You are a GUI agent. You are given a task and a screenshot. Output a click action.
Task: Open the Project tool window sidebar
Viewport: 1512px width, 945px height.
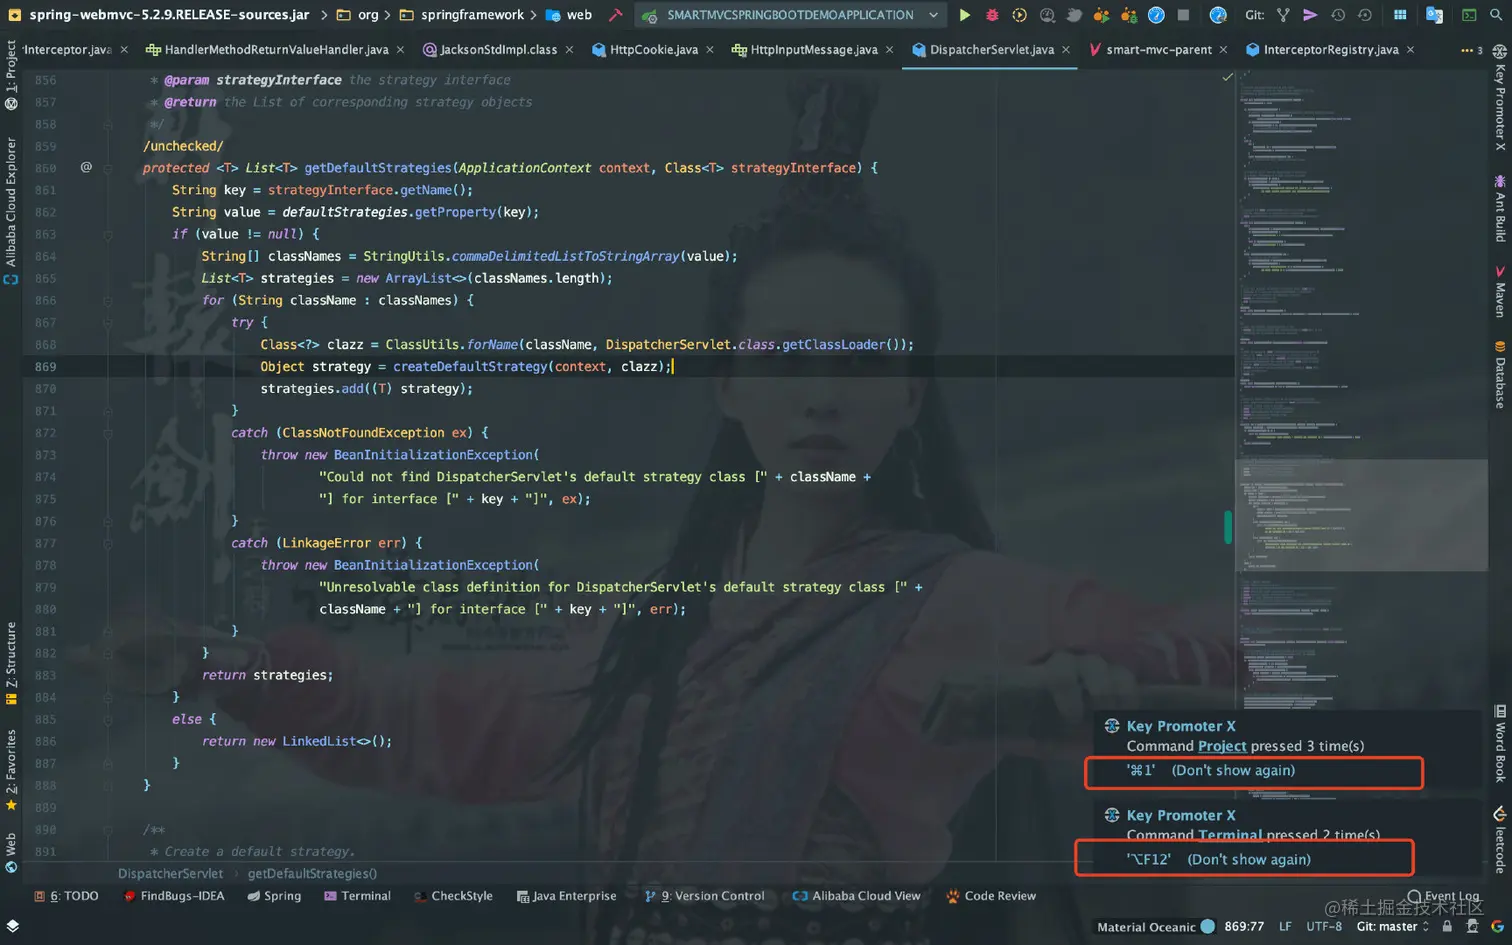(x=11, y=76)
